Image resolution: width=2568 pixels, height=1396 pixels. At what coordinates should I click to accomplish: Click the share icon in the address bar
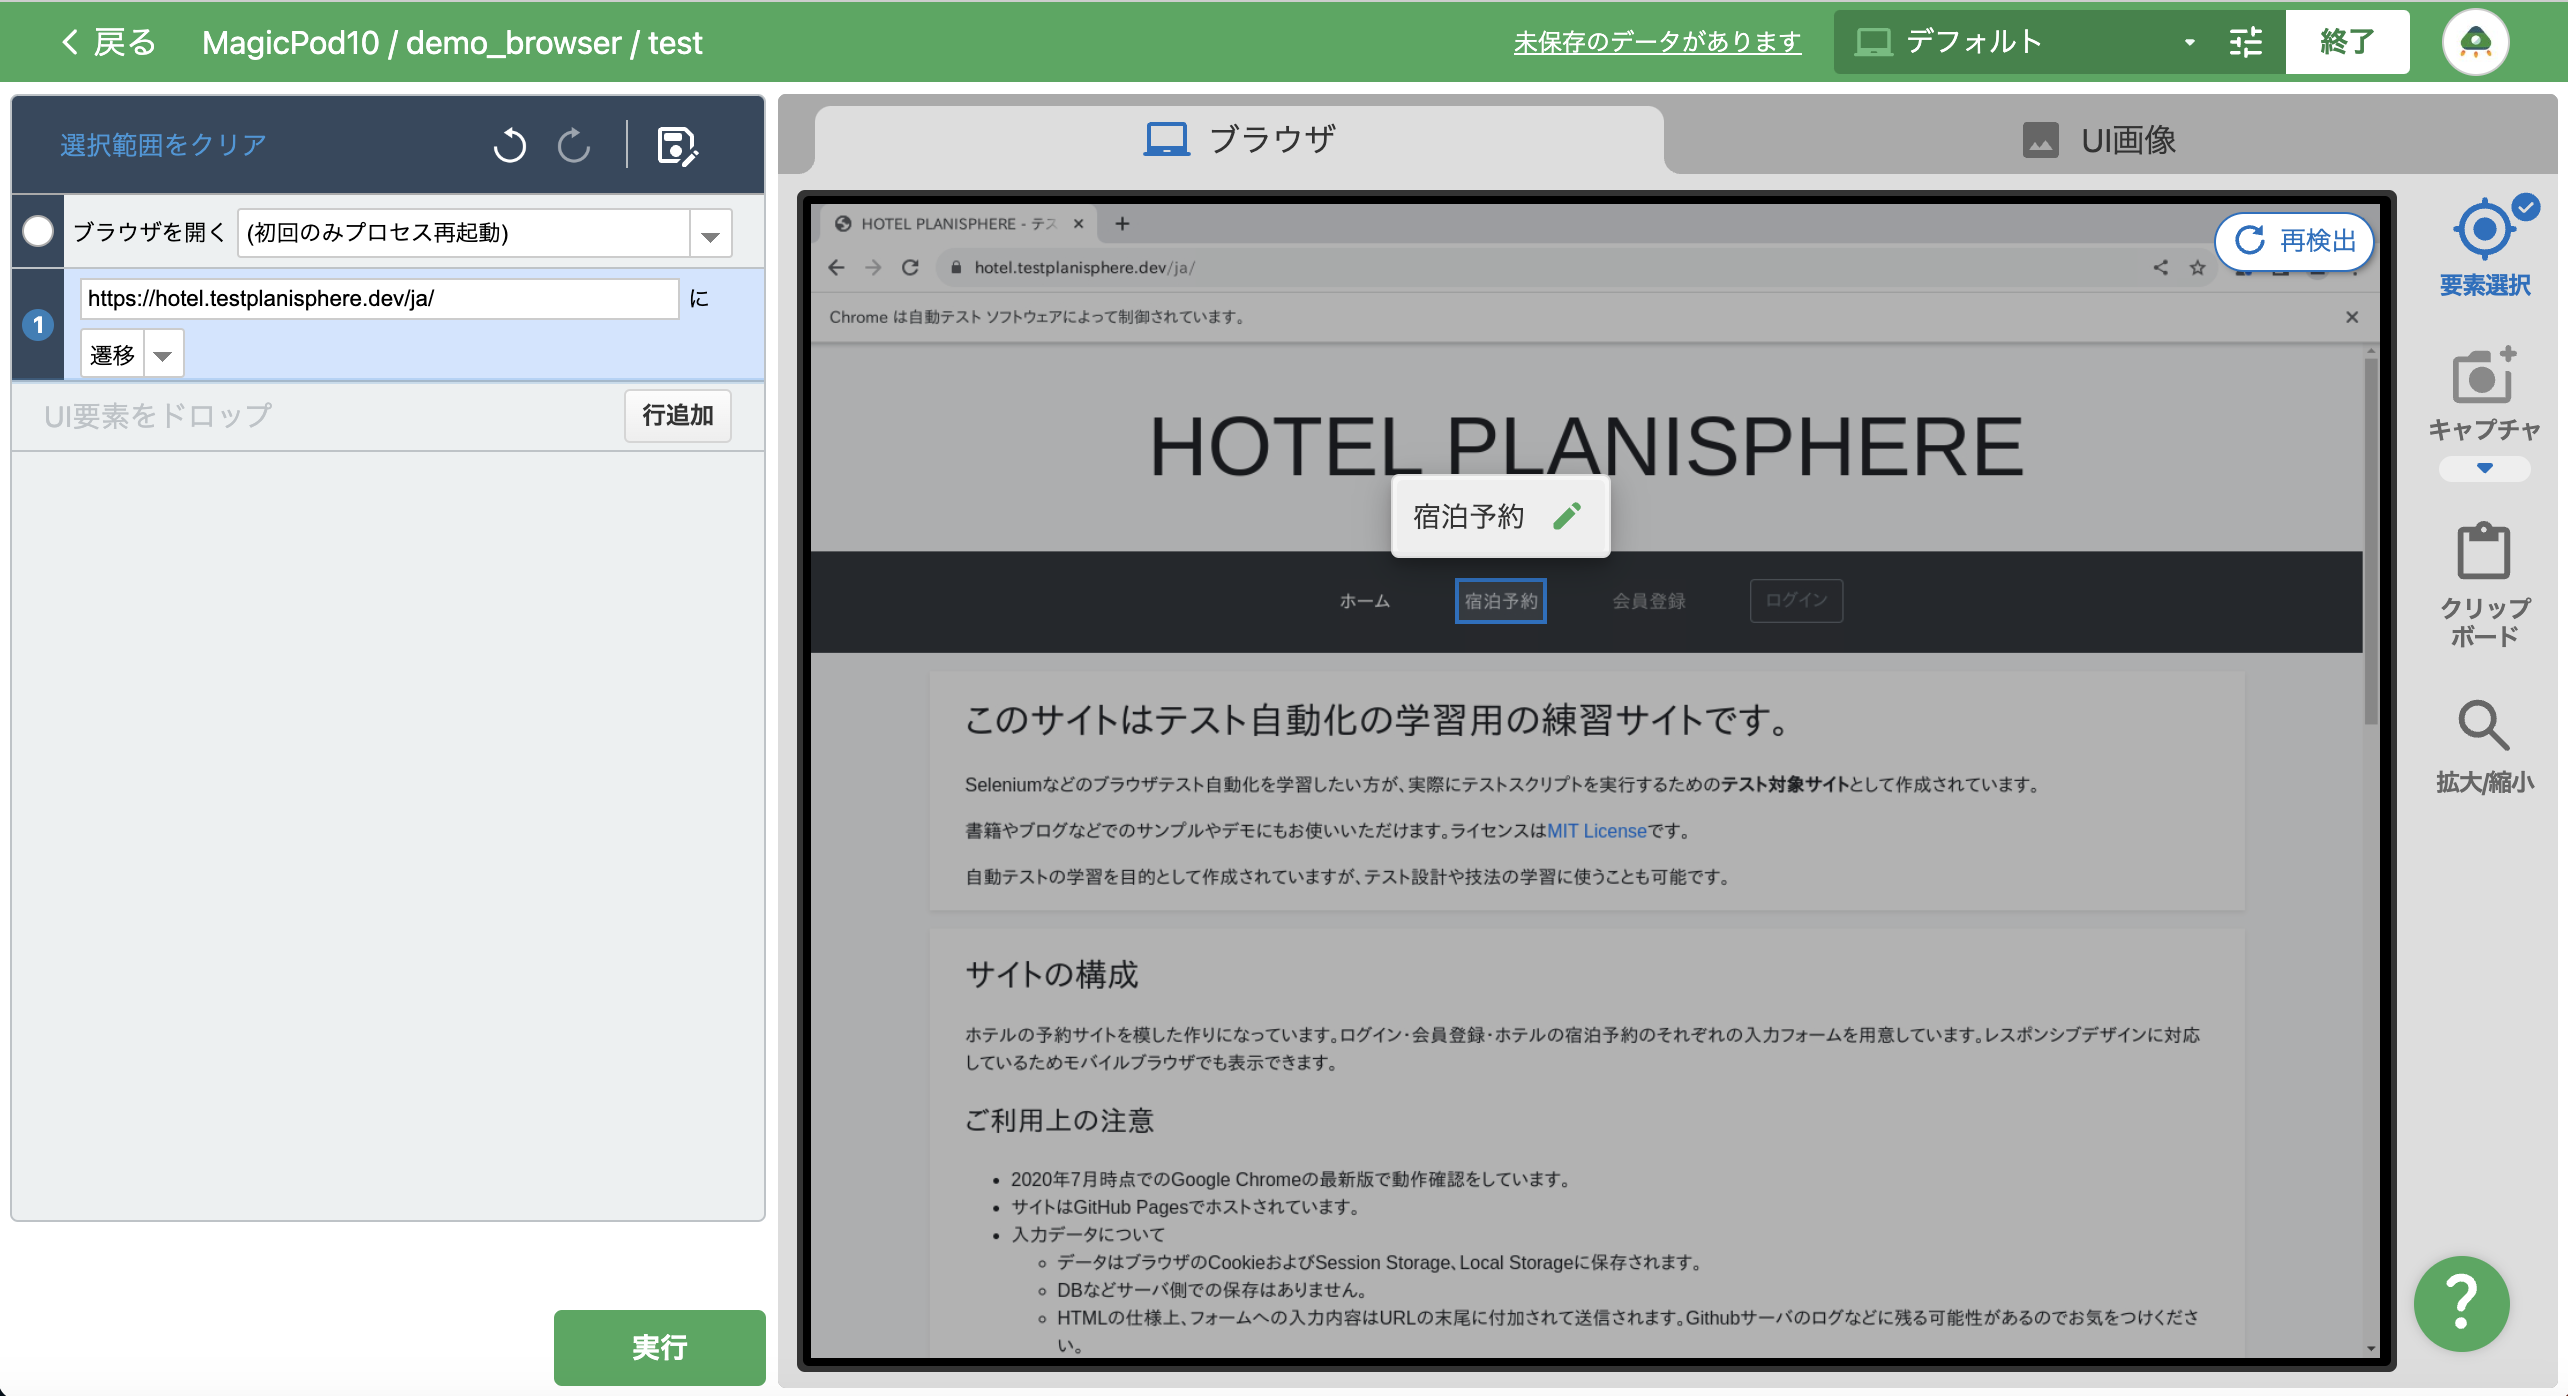coord(2161,268)
